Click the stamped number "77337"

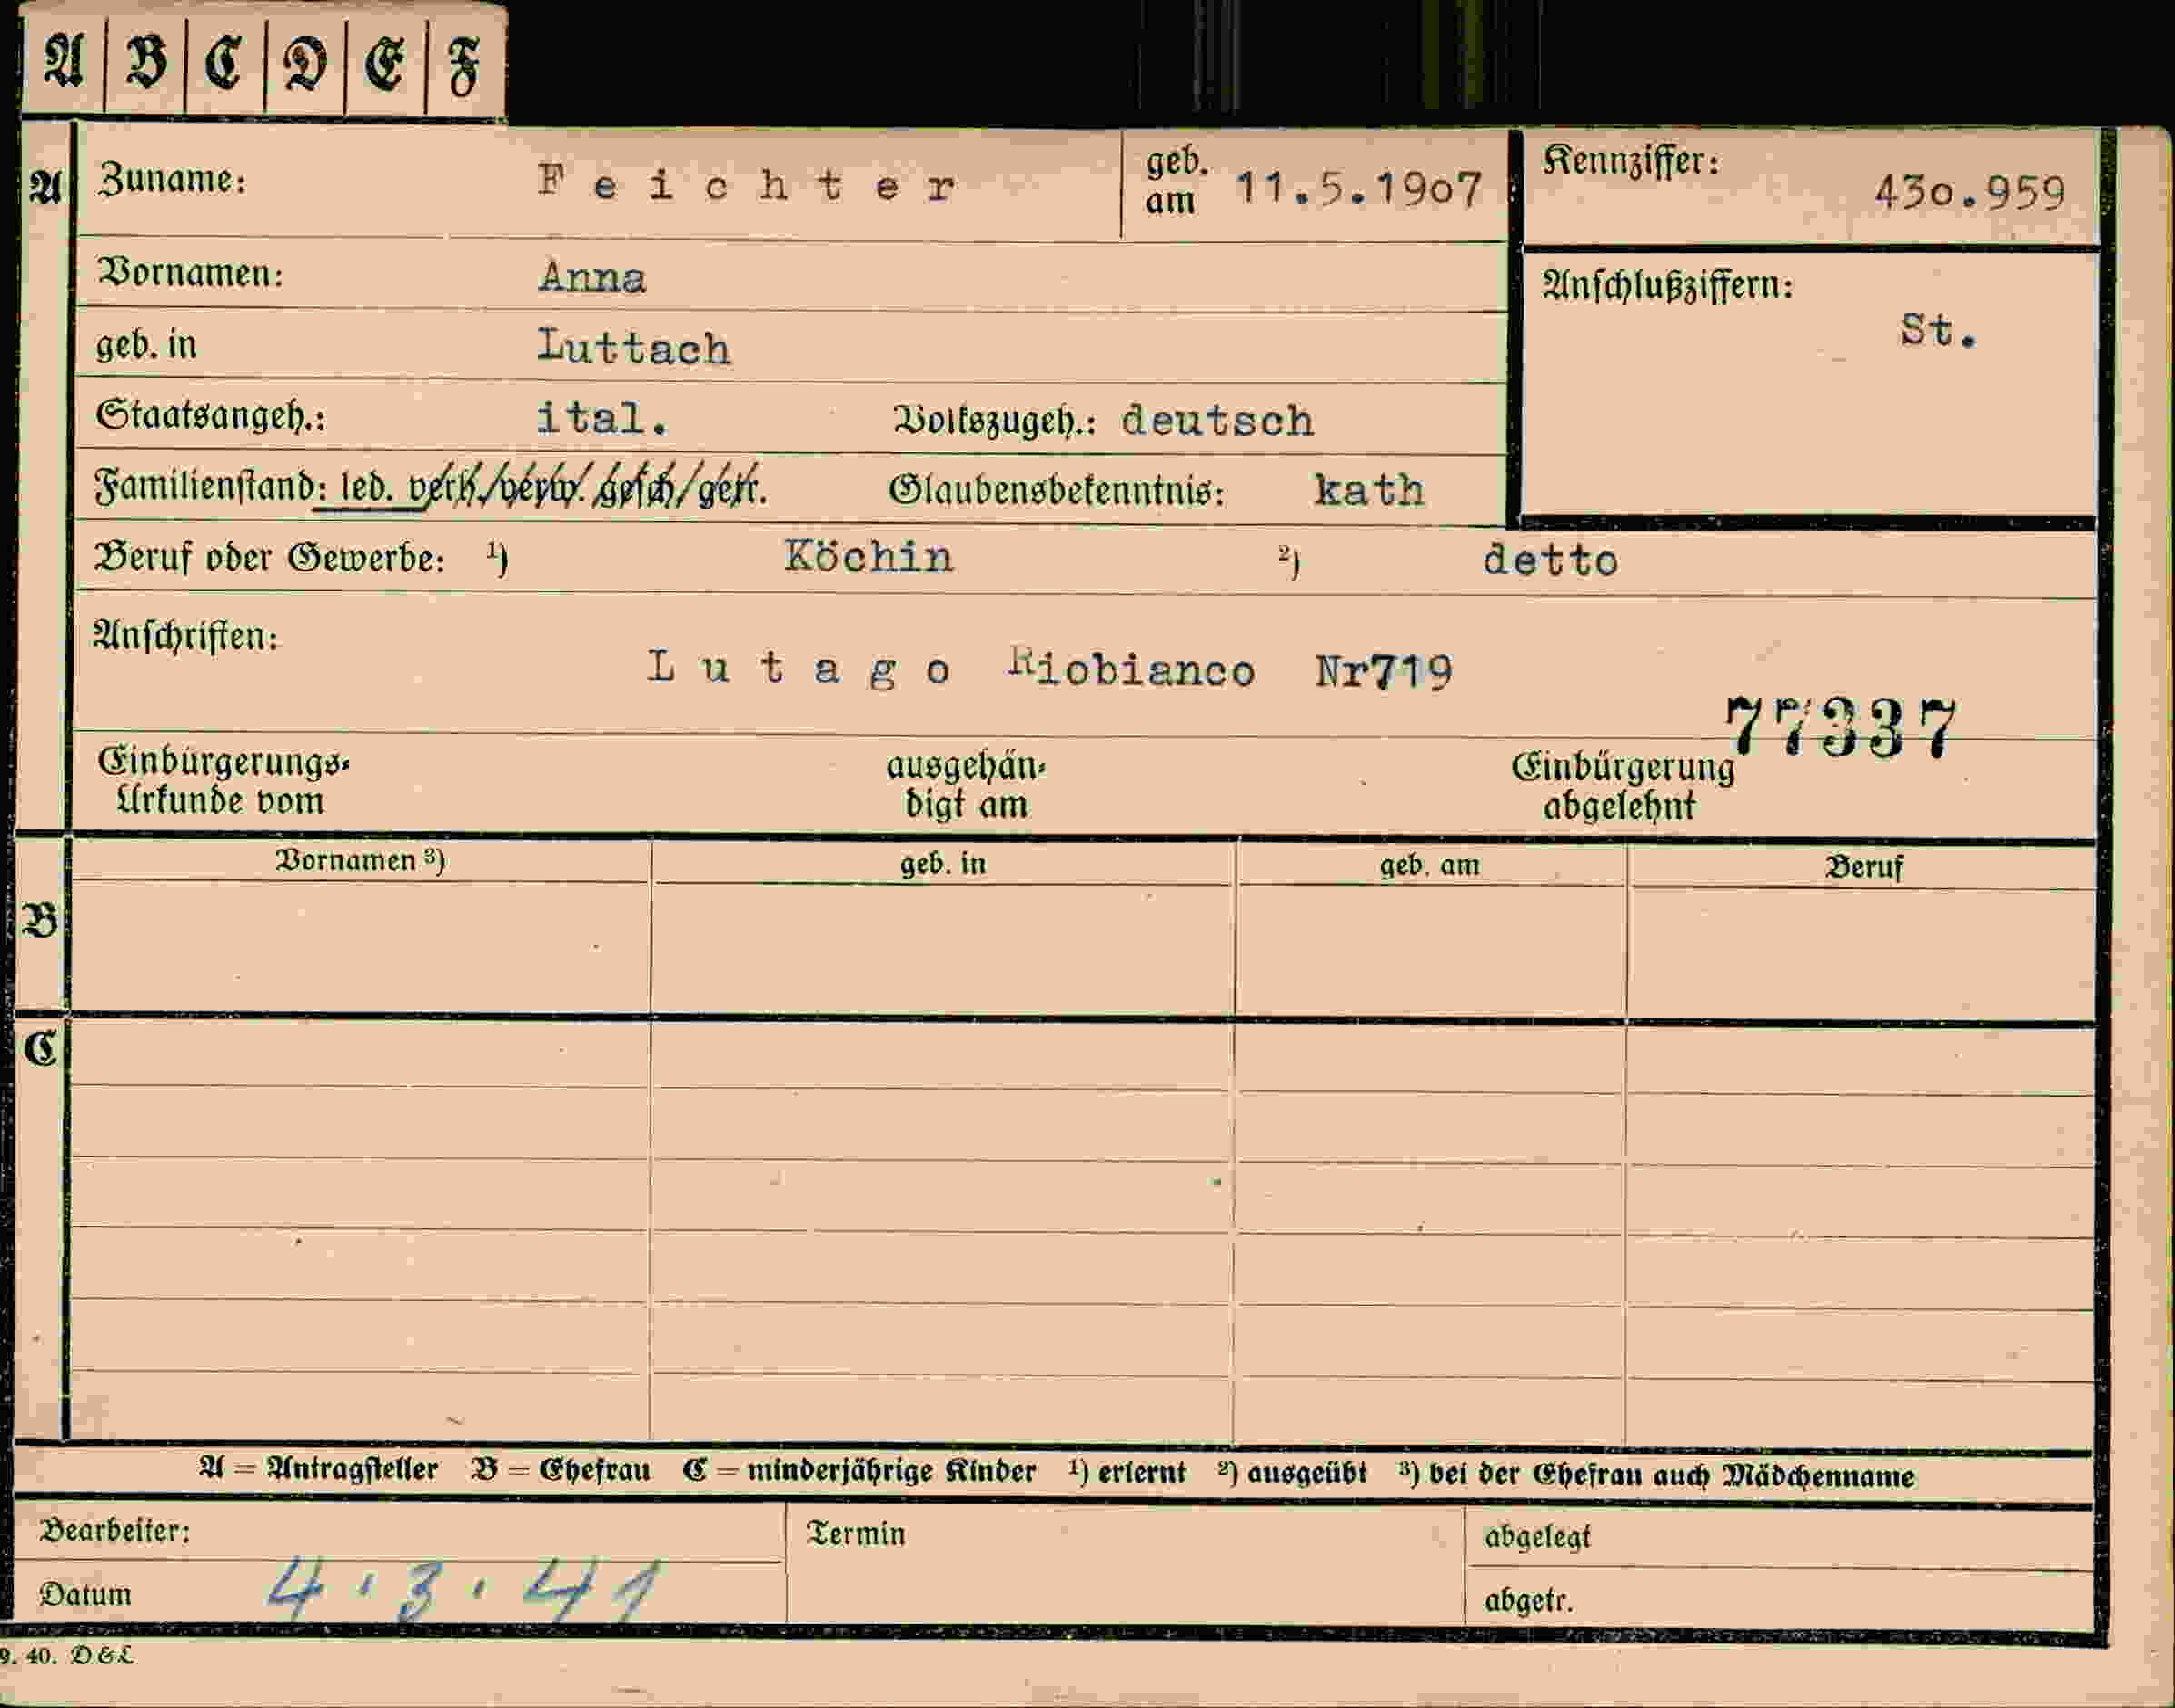click(x=1840, y=728)
